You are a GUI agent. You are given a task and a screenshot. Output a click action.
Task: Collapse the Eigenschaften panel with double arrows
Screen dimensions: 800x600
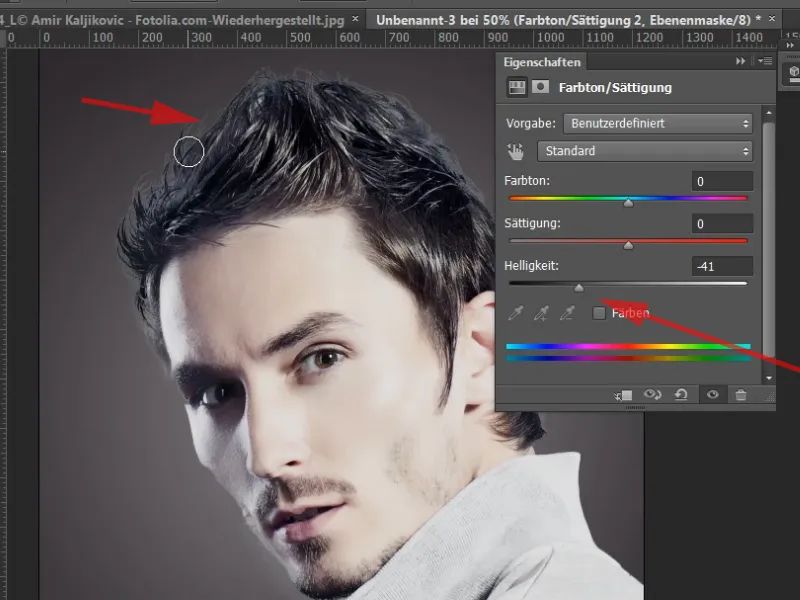740,61
